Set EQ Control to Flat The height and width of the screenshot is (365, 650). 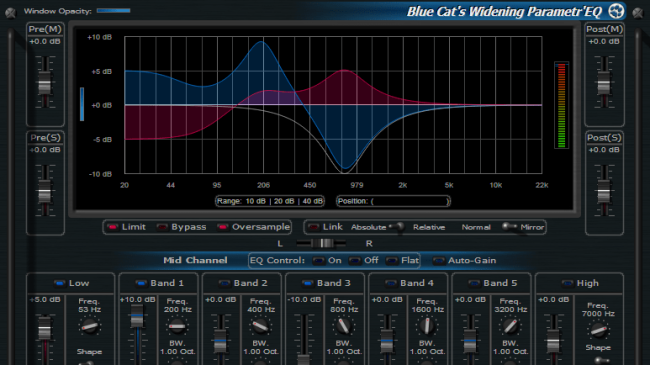coord(391,260)
